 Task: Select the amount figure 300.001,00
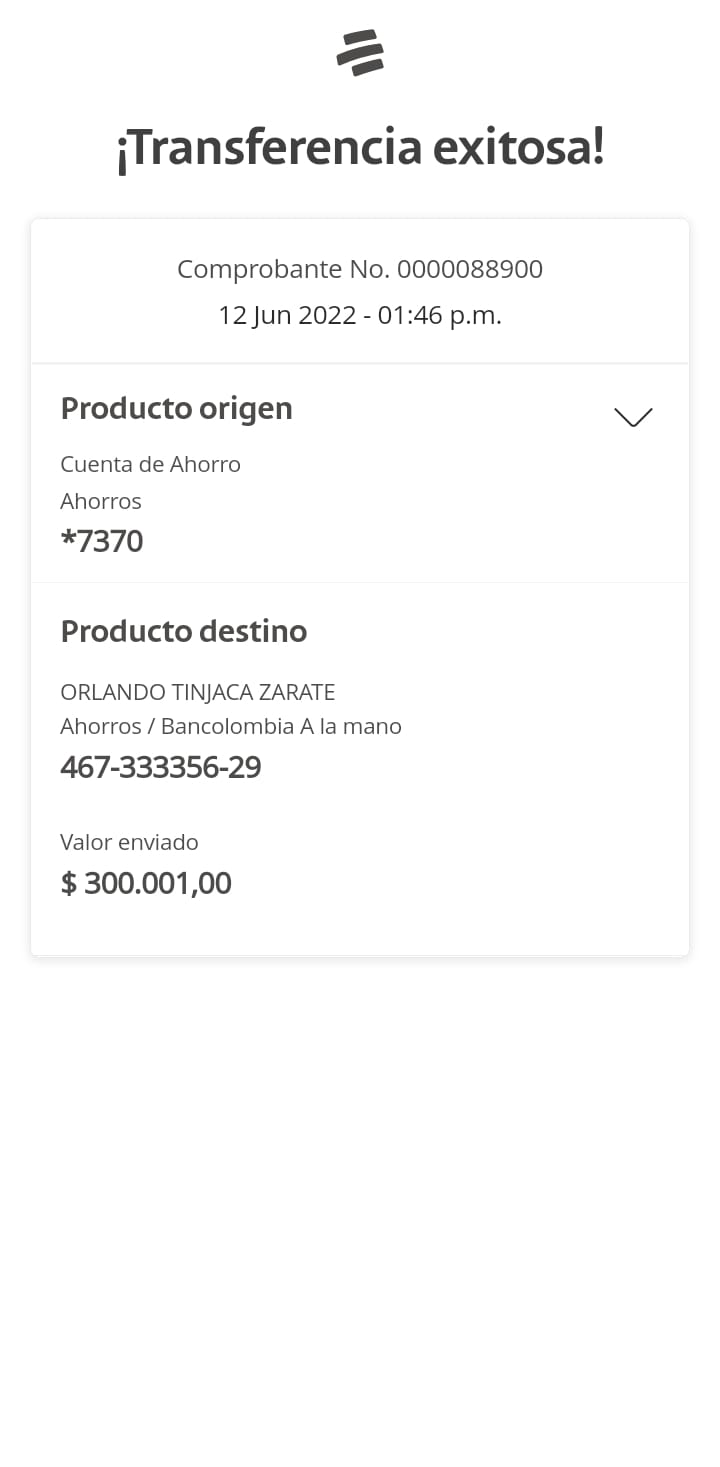[x=158, y=883]
